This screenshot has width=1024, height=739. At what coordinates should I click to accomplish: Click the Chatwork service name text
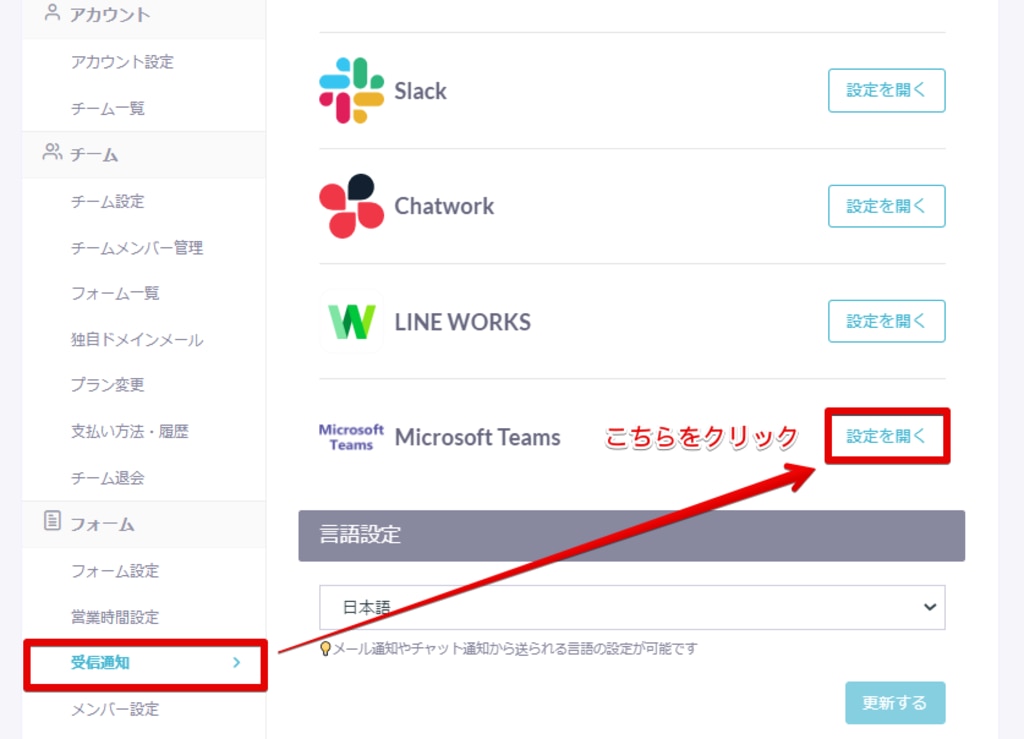[x=444, y=206]
